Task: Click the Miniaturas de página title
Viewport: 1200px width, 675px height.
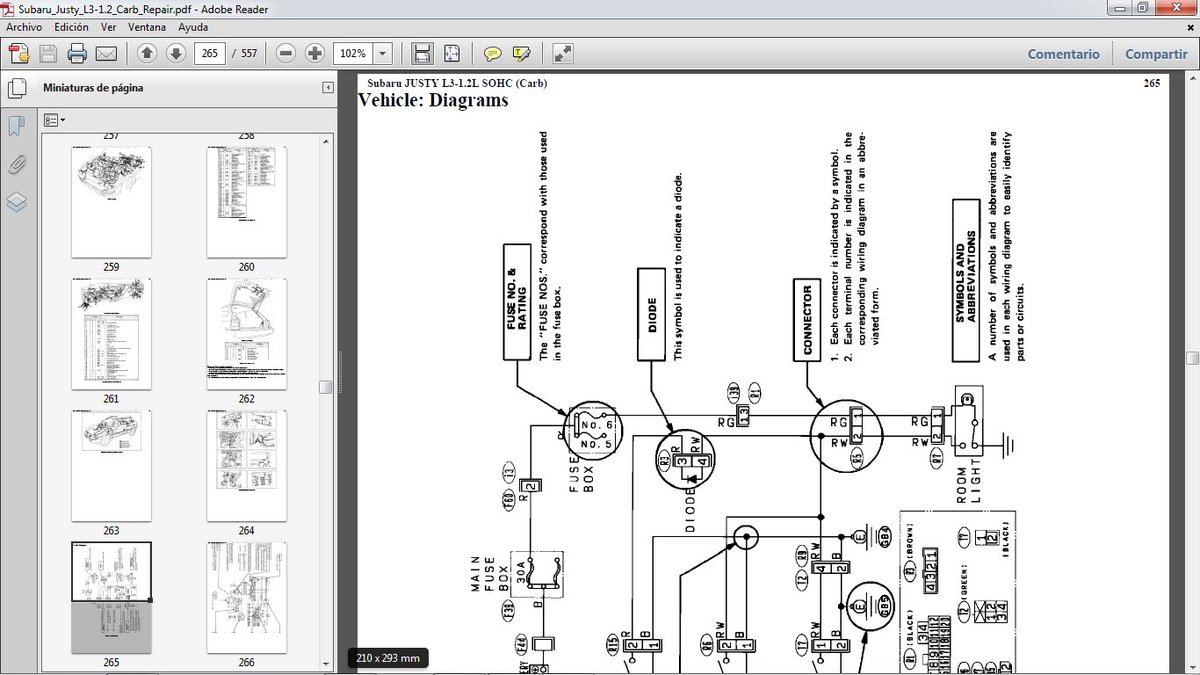Action: click(93, 88)
